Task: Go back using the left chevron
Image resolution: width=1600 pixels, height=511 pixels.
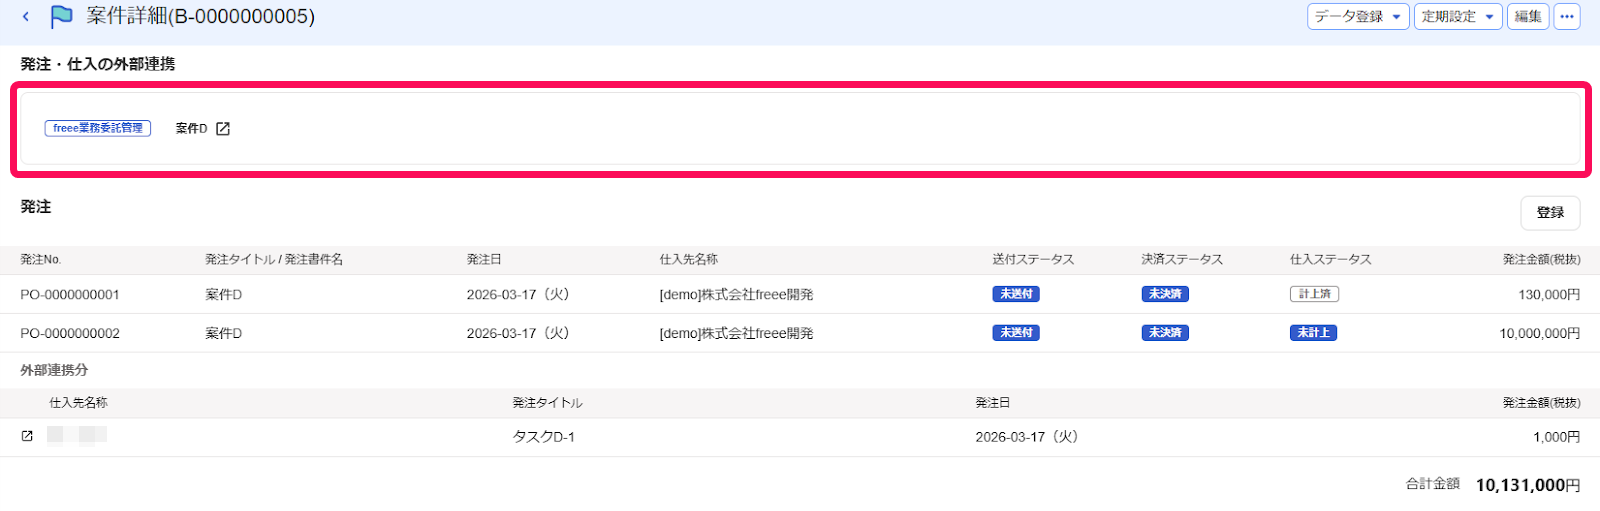Action: (x=26, y=16)
